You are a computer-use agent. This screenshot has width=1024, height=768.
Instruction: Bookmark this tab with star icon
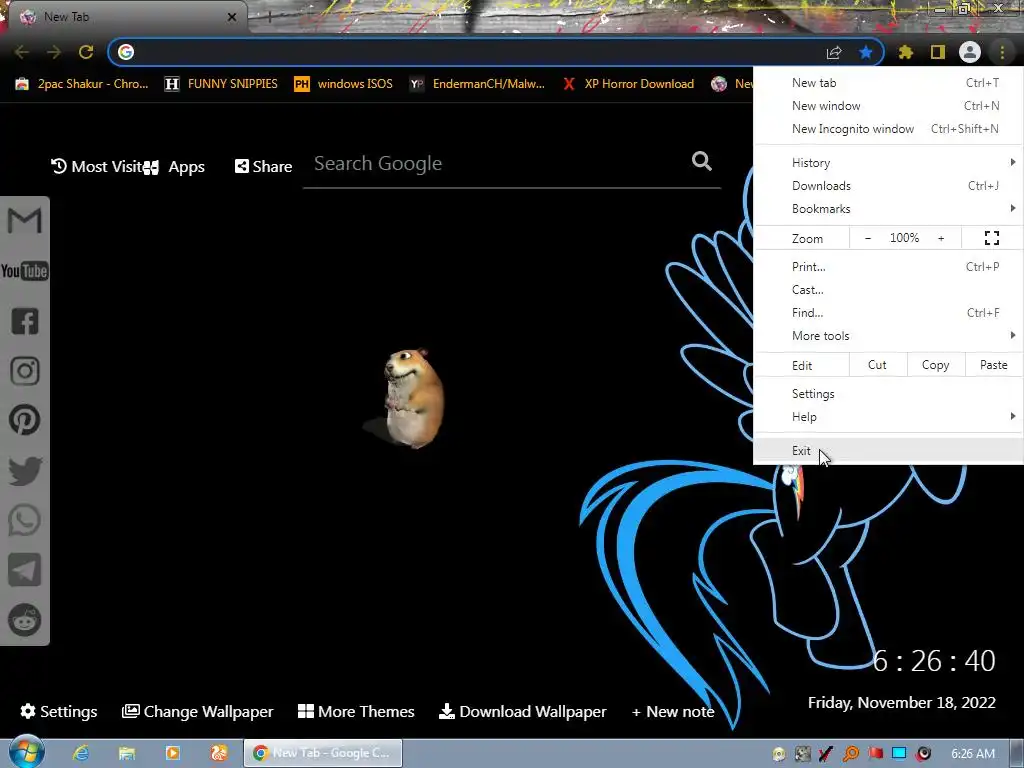866,52
